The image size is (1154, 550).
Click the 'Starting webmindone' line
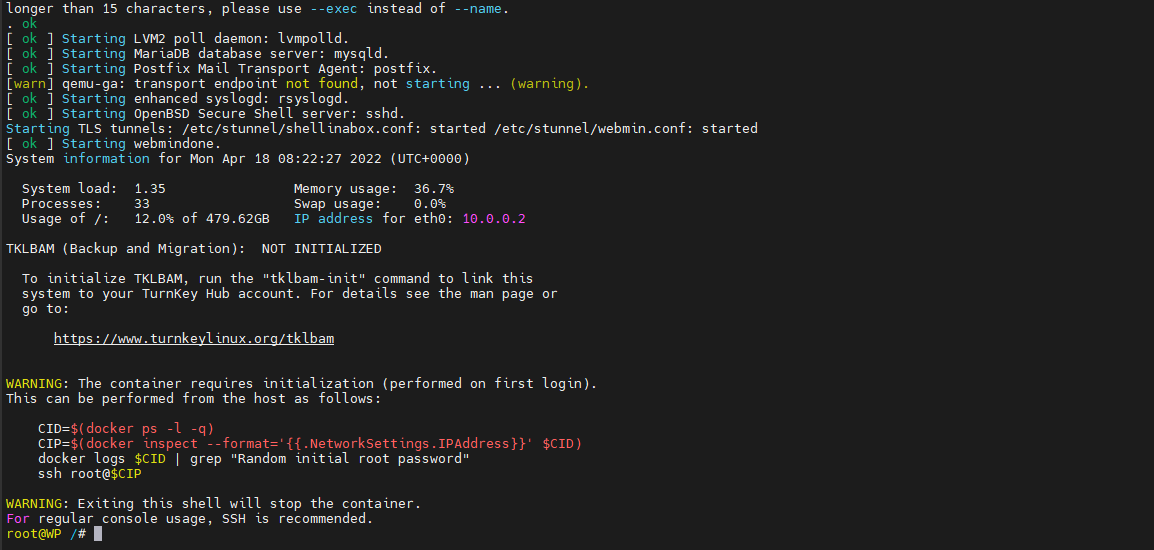pos(113,144)
